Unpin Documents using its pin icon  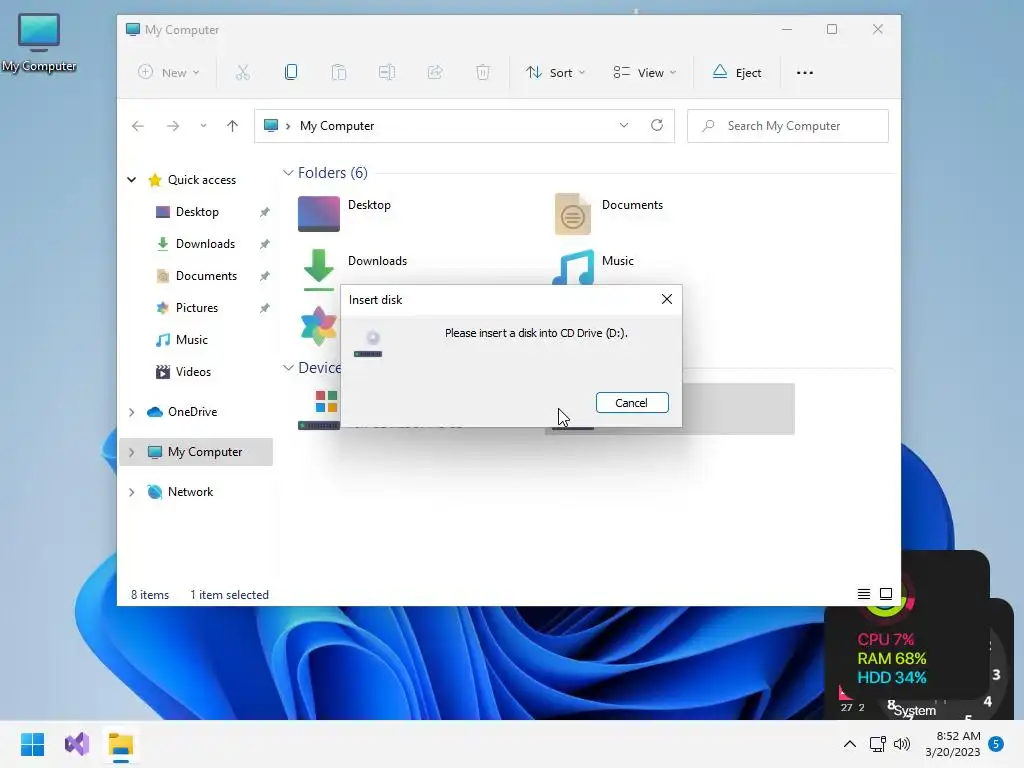coord(264,276)
